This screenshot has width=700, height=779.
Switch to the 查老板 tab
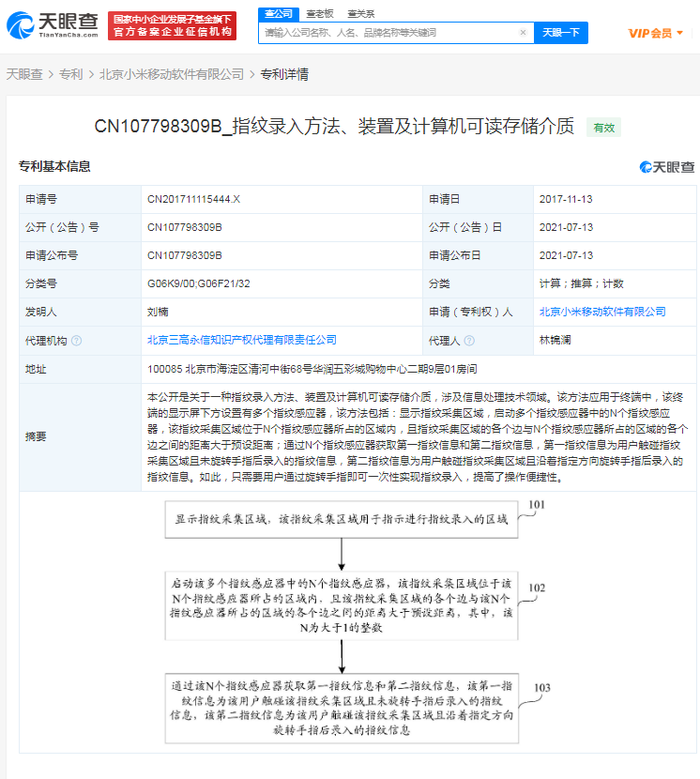(319, 14)
